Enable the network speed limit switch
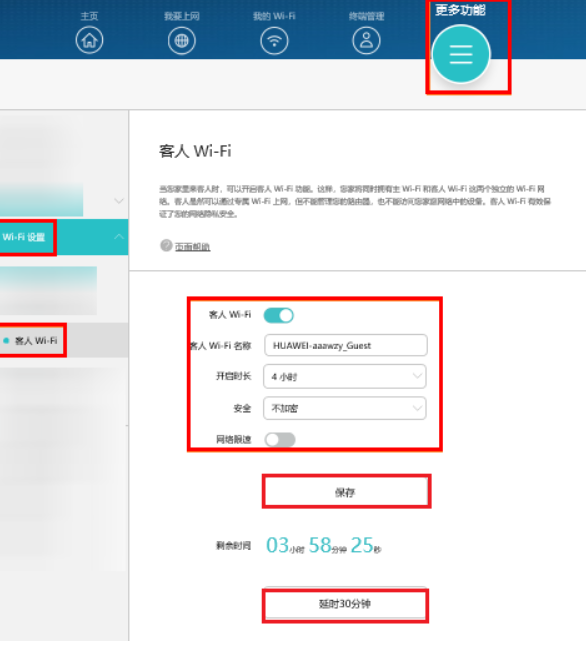 point(280,439)
